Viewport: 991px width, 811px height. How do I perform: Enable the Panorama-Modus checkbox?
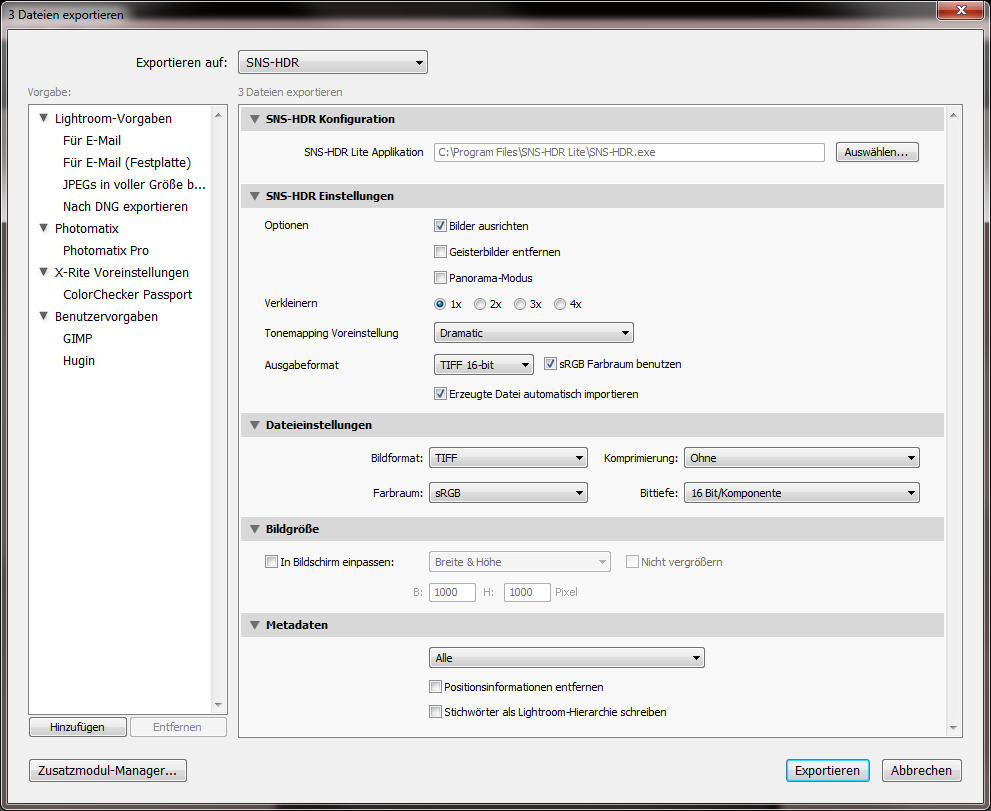(x=440, y=278)
